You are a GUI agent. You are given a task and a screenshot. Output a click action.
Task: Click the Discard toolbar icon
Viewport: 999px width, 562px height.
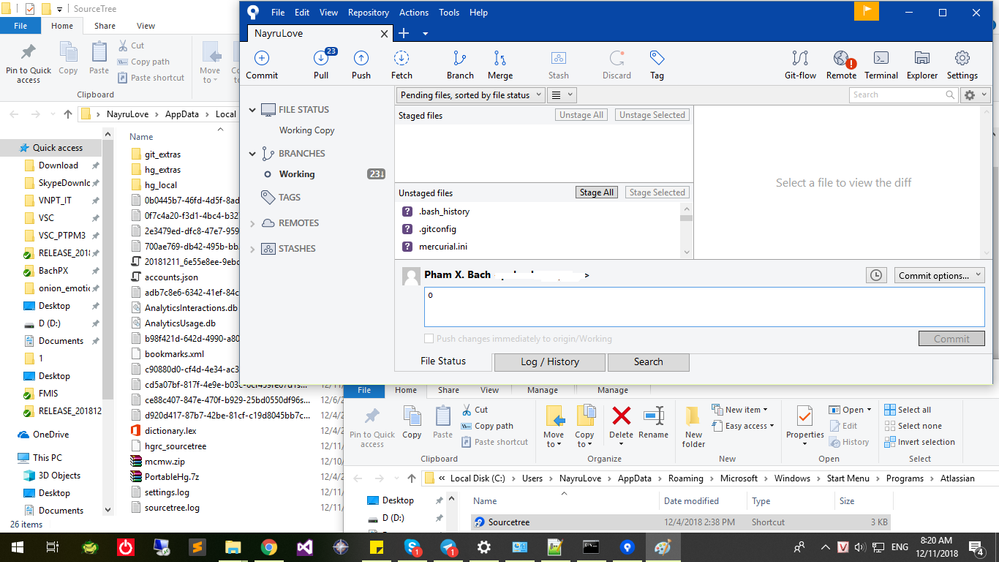(x=617, y=65)
